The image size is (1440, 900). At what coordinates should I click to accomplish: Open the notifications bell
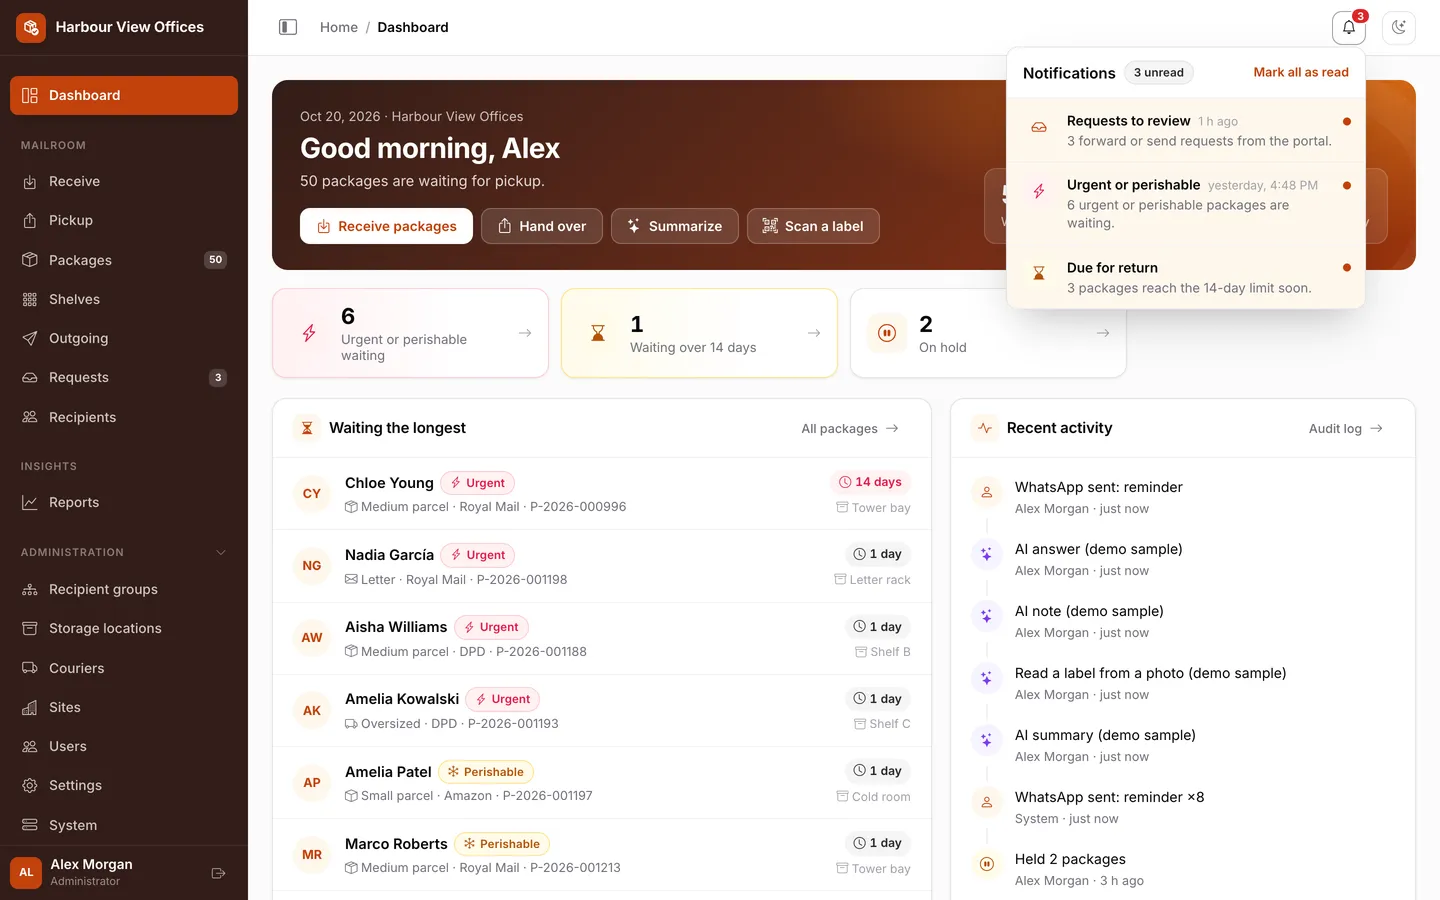(1349, 27)
